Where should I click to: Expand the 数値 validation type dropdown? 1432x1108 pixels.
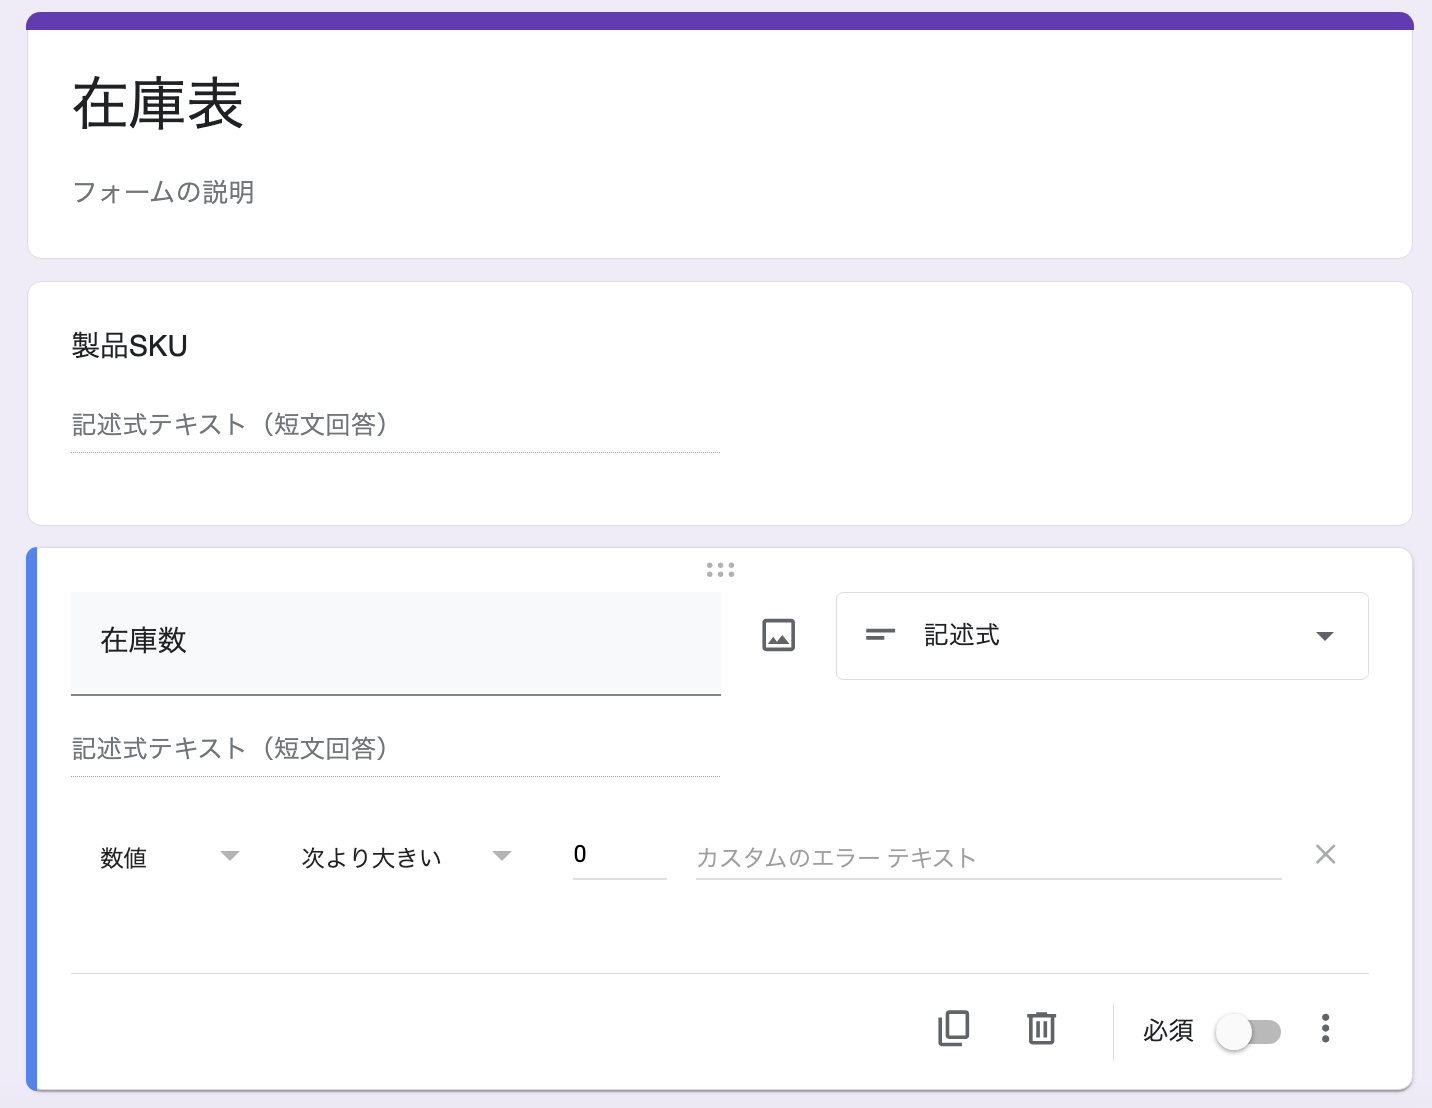(170, 857)
